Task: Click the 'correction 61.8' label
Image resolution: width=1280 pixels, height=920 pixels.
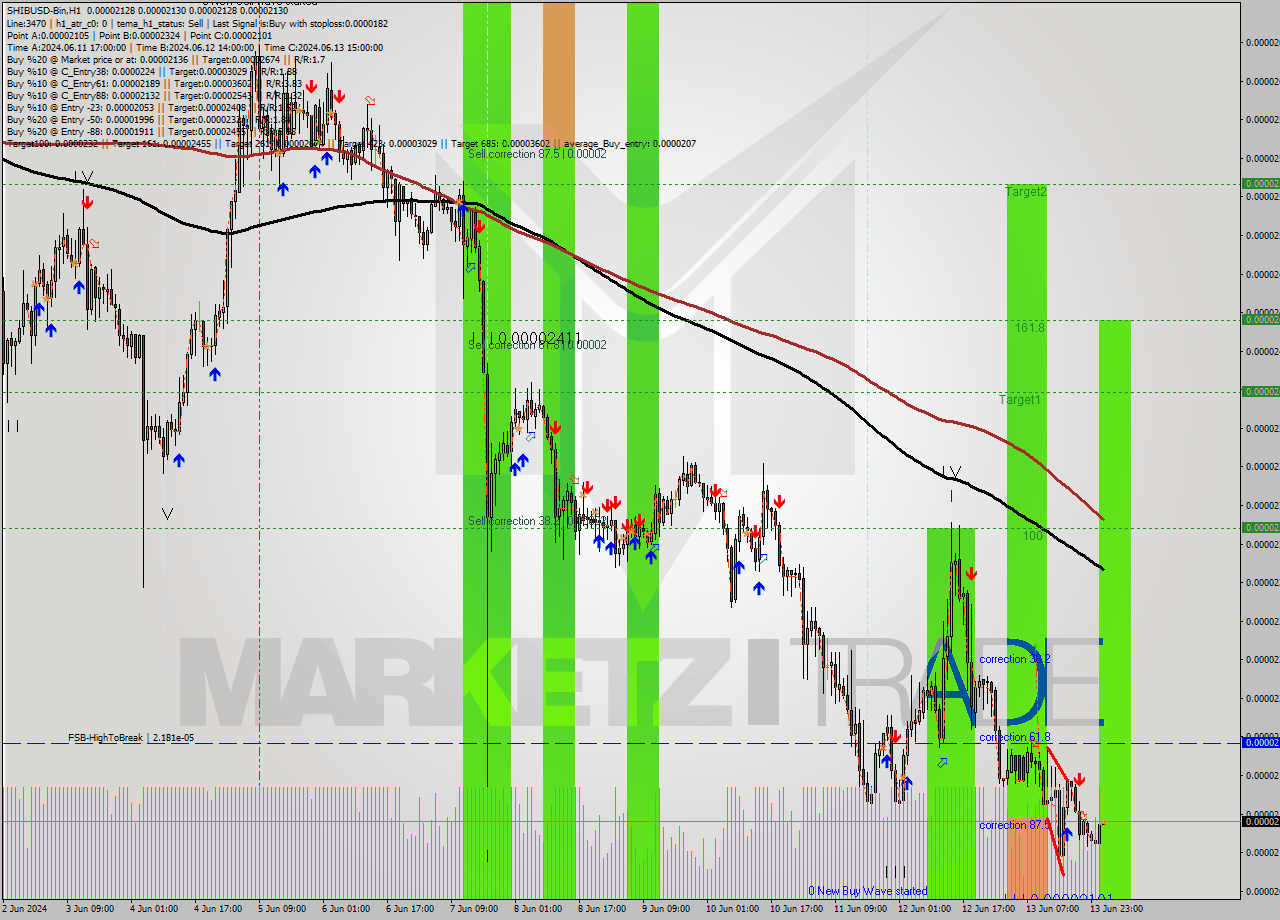Action: click(x=1014, y=737)
